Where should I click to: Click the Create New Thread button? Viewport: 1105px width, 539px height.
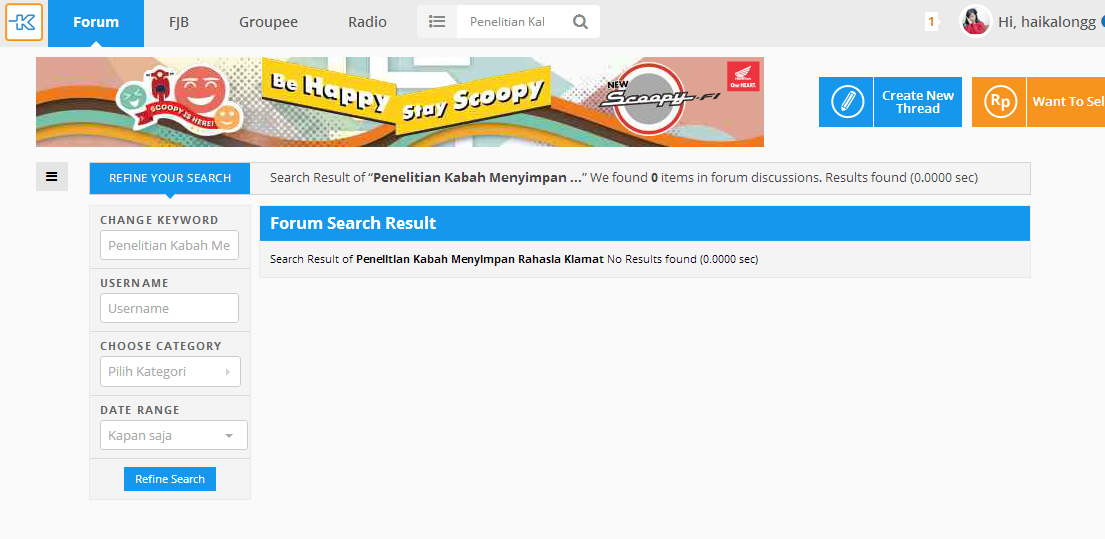[x=918, y=101]
